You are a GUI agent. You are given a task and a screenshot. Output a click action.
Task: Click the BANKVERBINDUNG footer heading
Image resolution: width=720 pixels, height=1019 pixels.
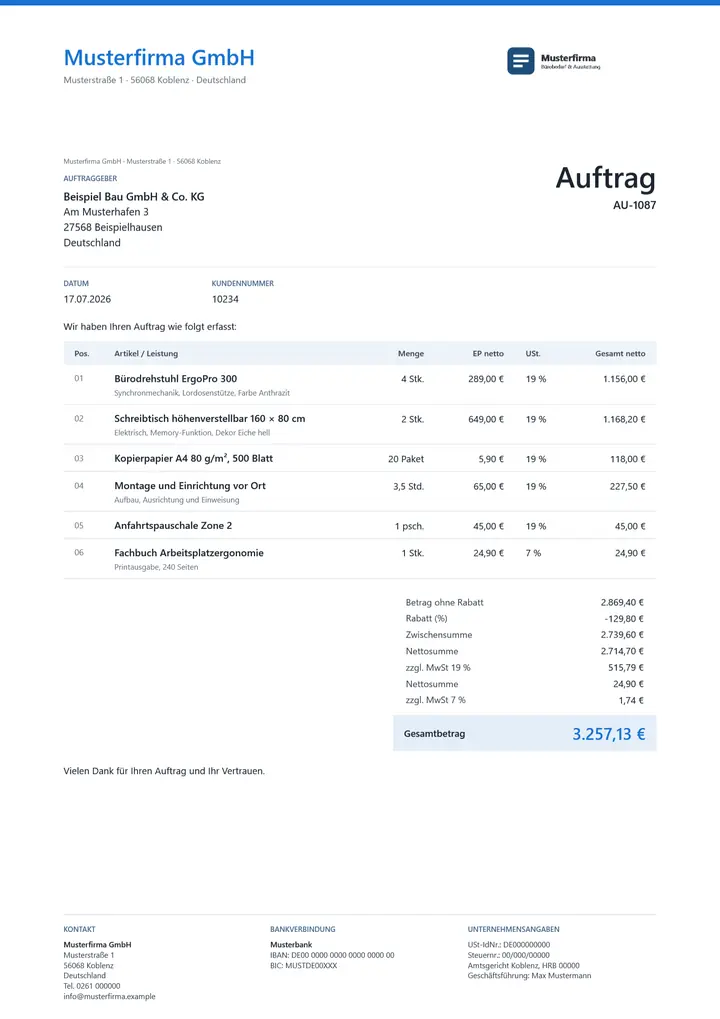[303, 929]
